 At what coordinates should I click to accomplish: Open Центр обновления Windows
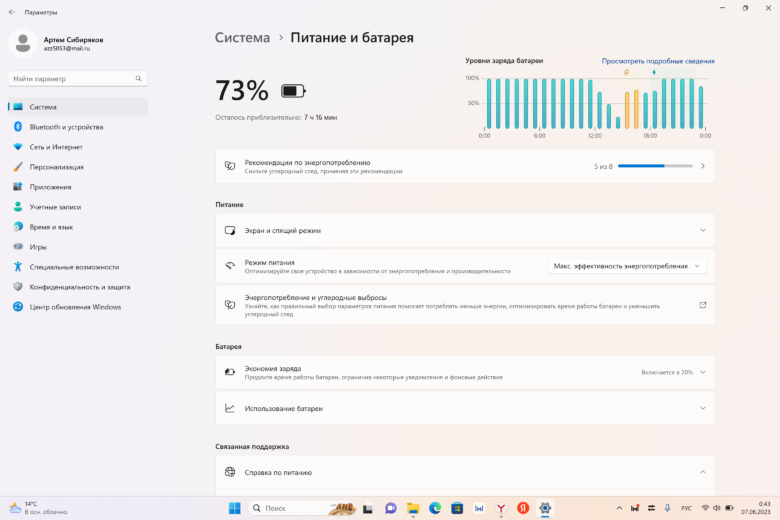pos(78,307)
